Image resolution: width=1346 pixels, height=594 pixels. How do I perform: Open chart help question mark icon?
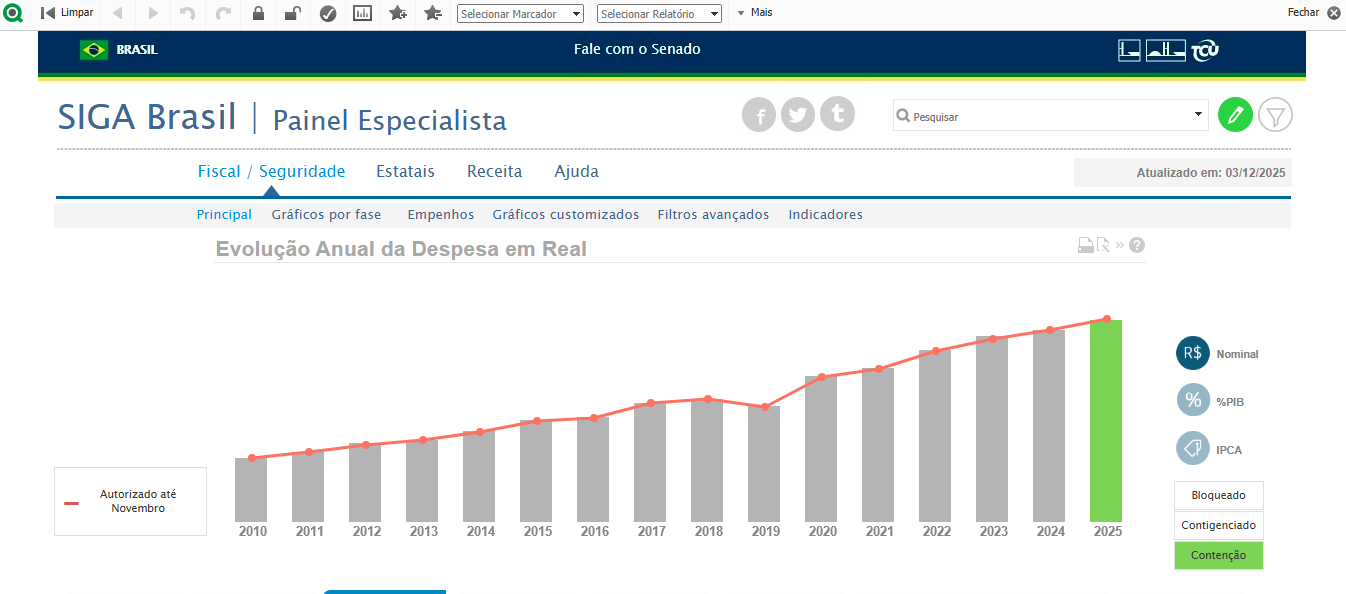click(x=1137, y=245)
